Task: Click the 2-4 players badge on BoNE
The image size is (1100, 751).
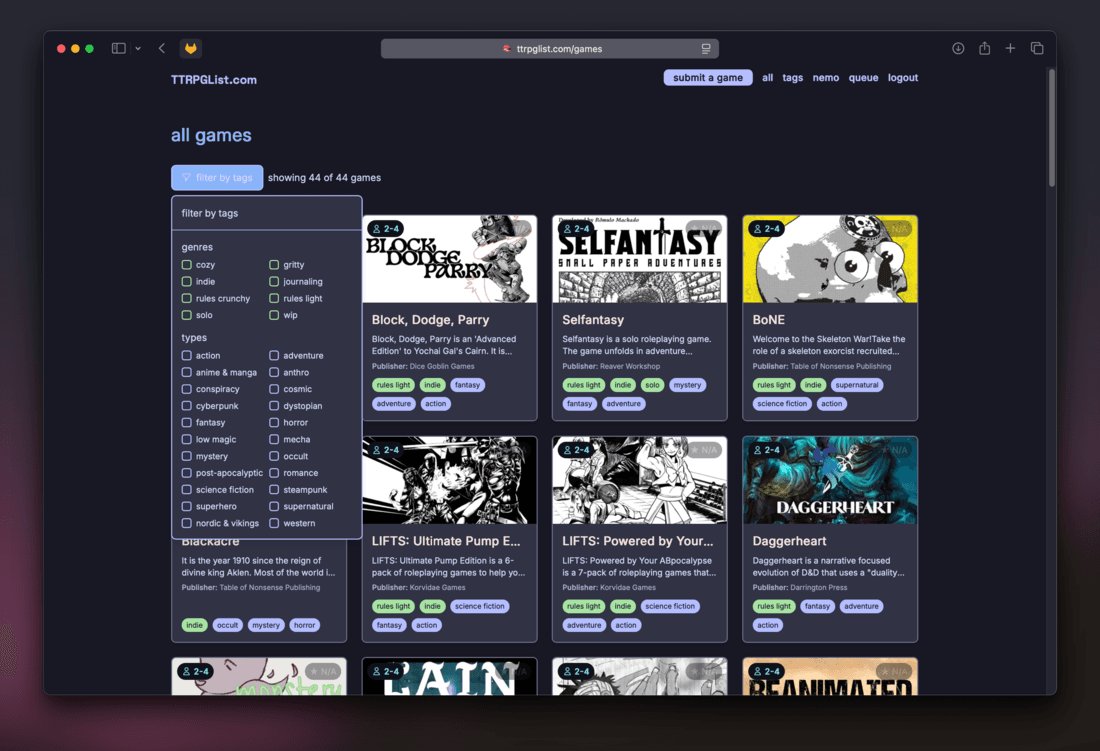Action: click(x=766, y=229)
